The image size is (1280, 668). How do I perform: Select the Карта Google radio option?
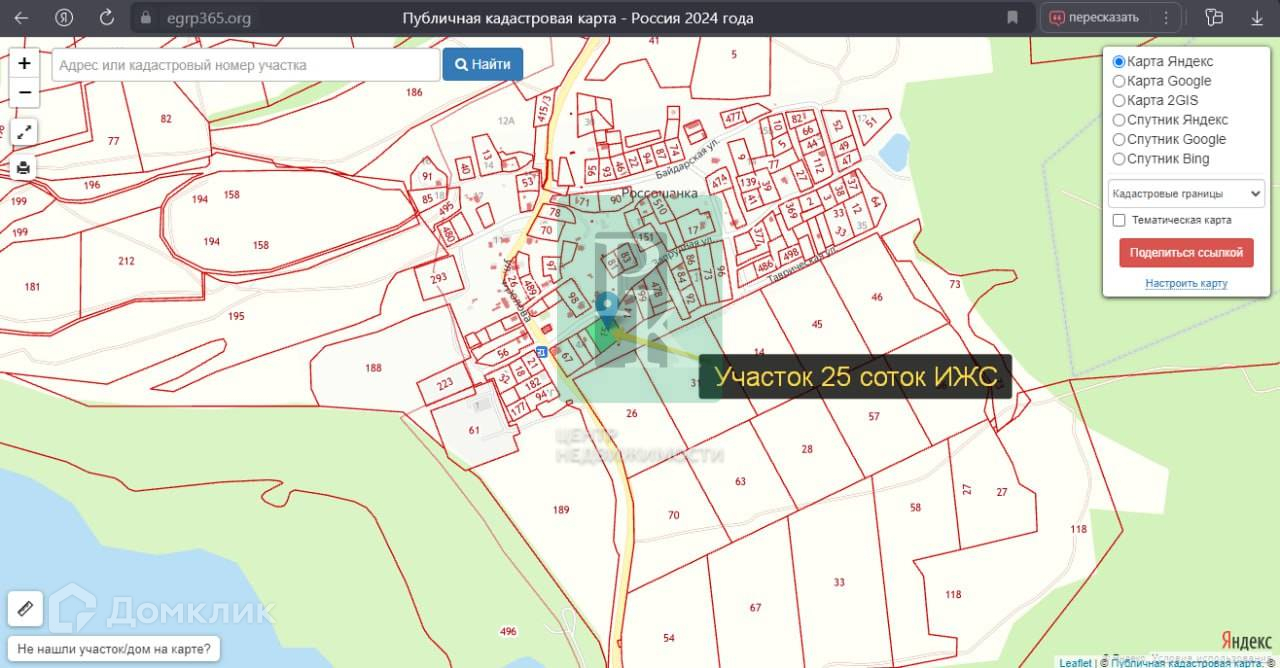1119,81
